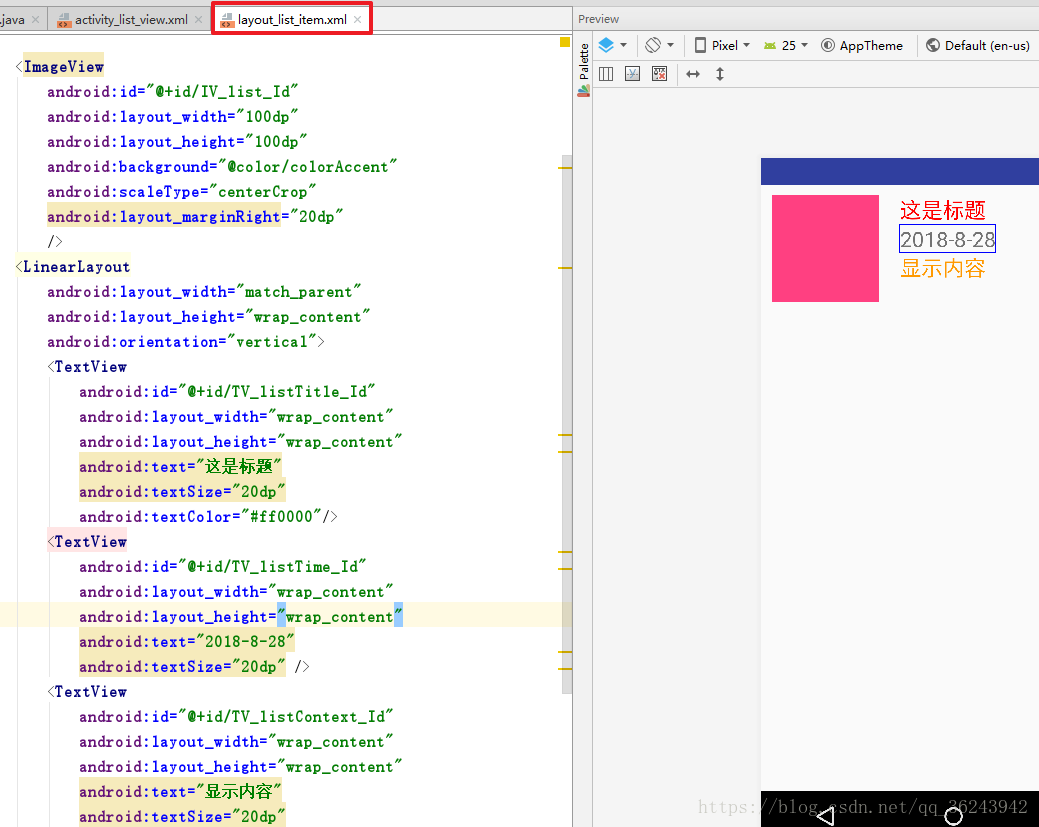The height and width of the screenshot is (827, 1039).
Task: Click the textColor="#ff0000" line
Action: pyautogui.click(x=208, y=516)
